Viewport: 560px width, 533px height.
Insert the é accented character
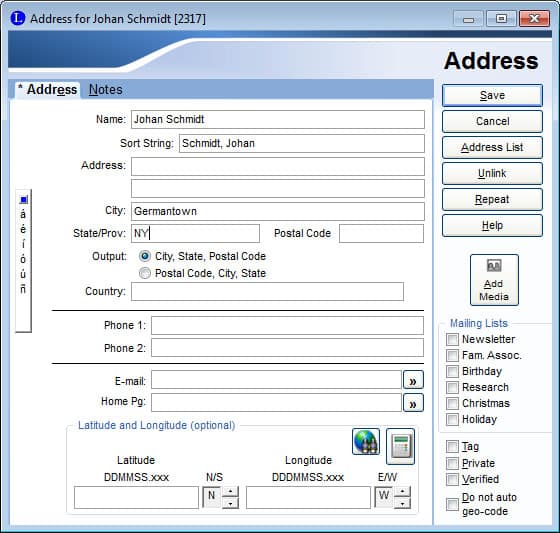23,229
